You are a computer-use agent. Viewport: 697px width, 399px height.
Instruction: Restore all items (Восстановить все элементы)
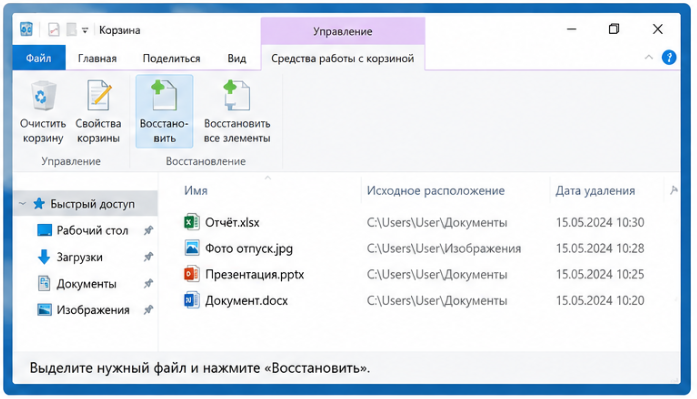(237, 111)
